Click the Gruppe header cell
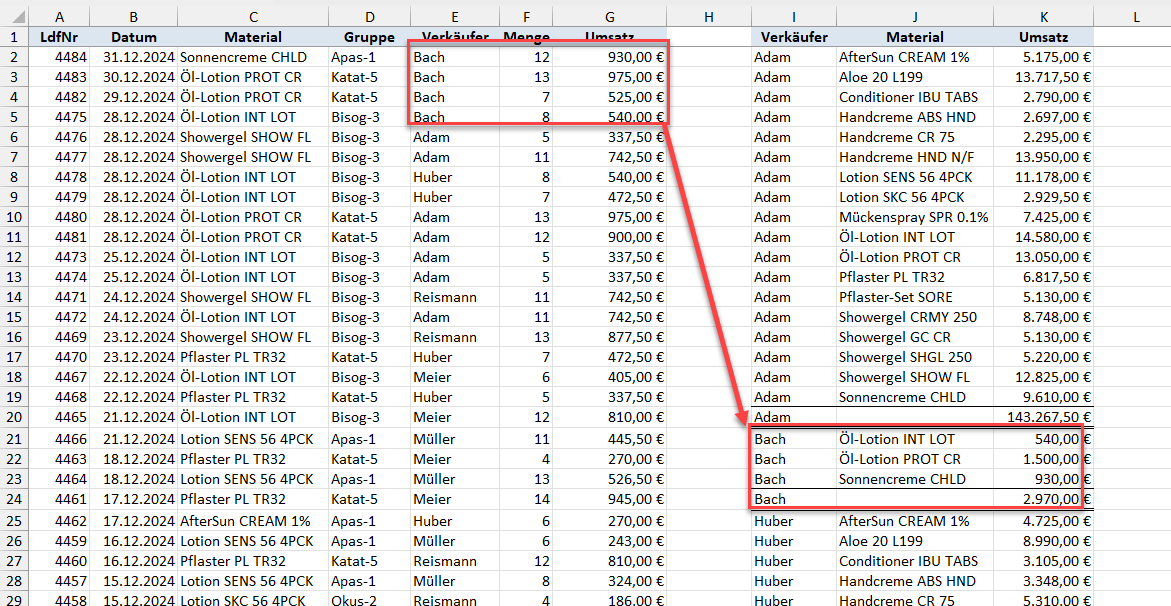Screen dimensions: 1171x606 point(369,37)
